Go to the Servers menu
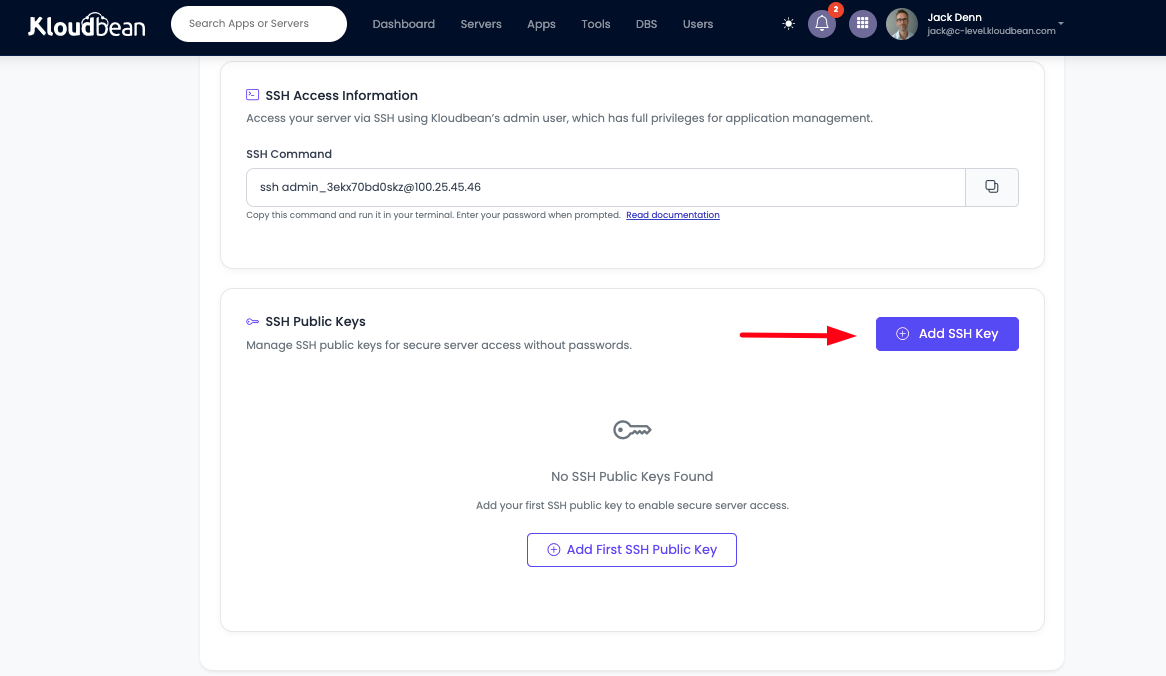 click(481, 24)
